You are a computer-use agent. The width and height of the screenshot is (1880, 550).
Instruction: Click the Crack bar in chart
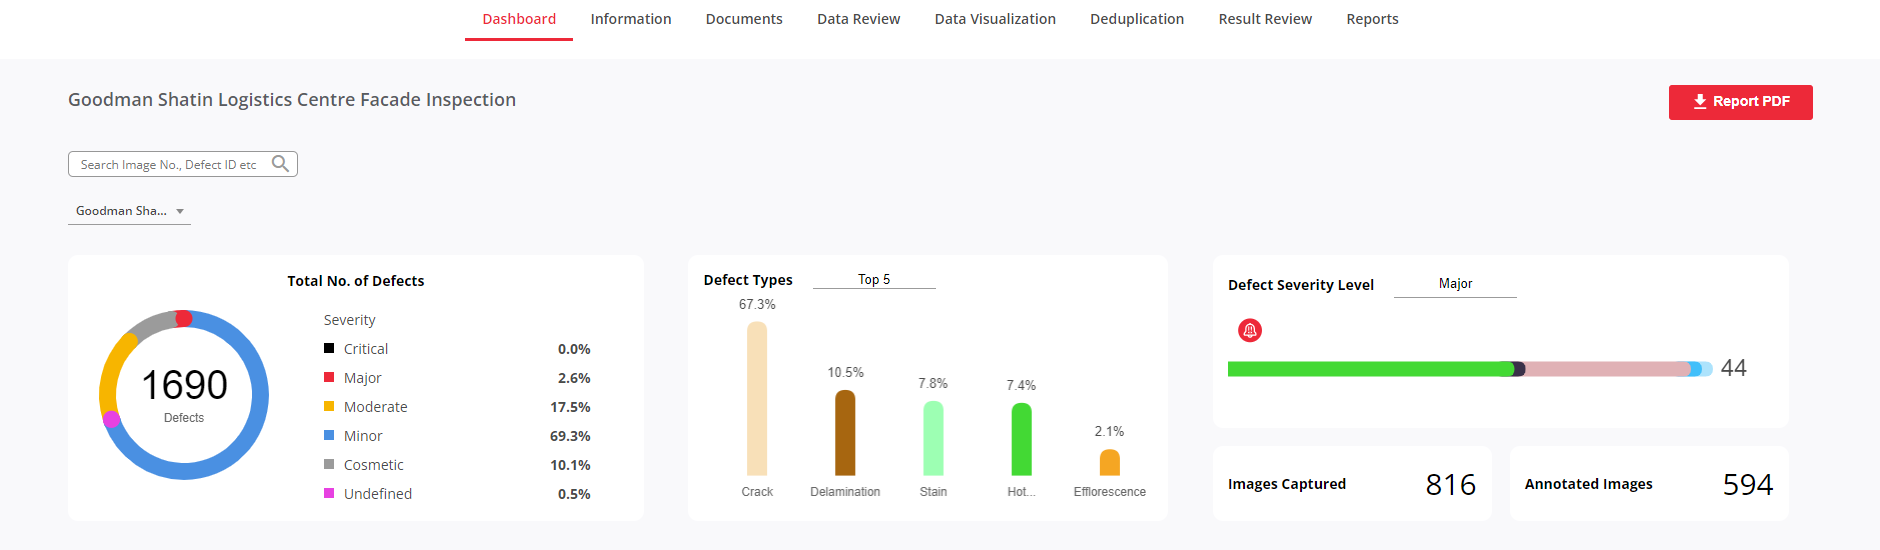click(757, 398)
